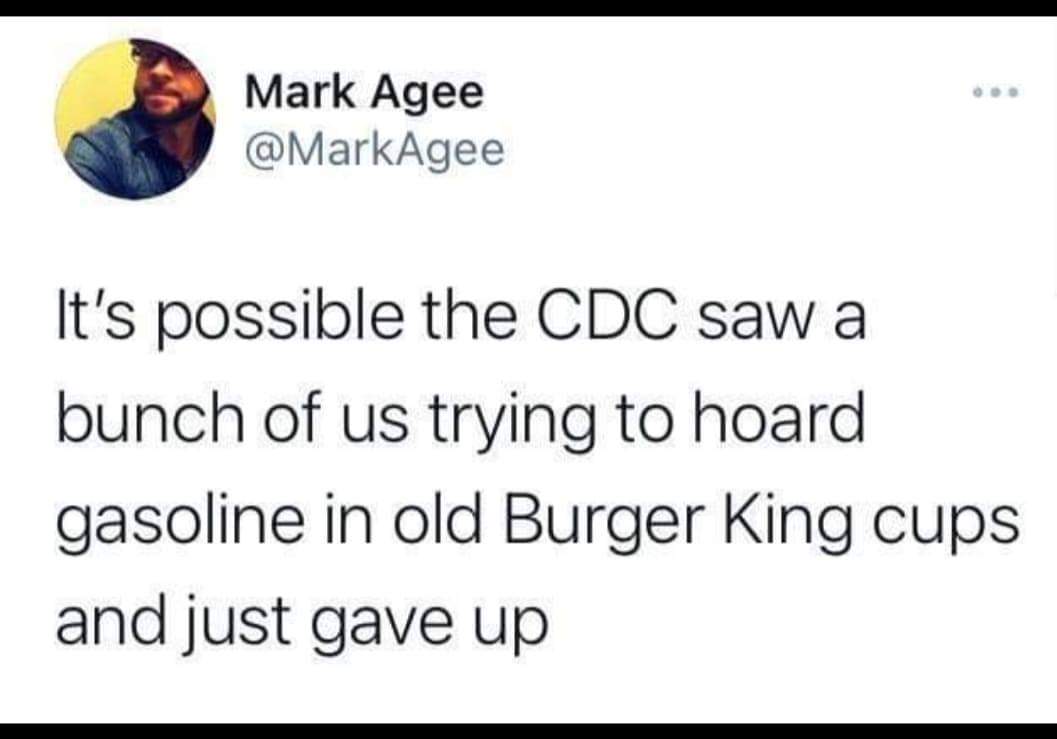The height and width of the screenshot is (739, 1057).
Task: Open the tweet by clicking its body text
Action: (537, 469)
